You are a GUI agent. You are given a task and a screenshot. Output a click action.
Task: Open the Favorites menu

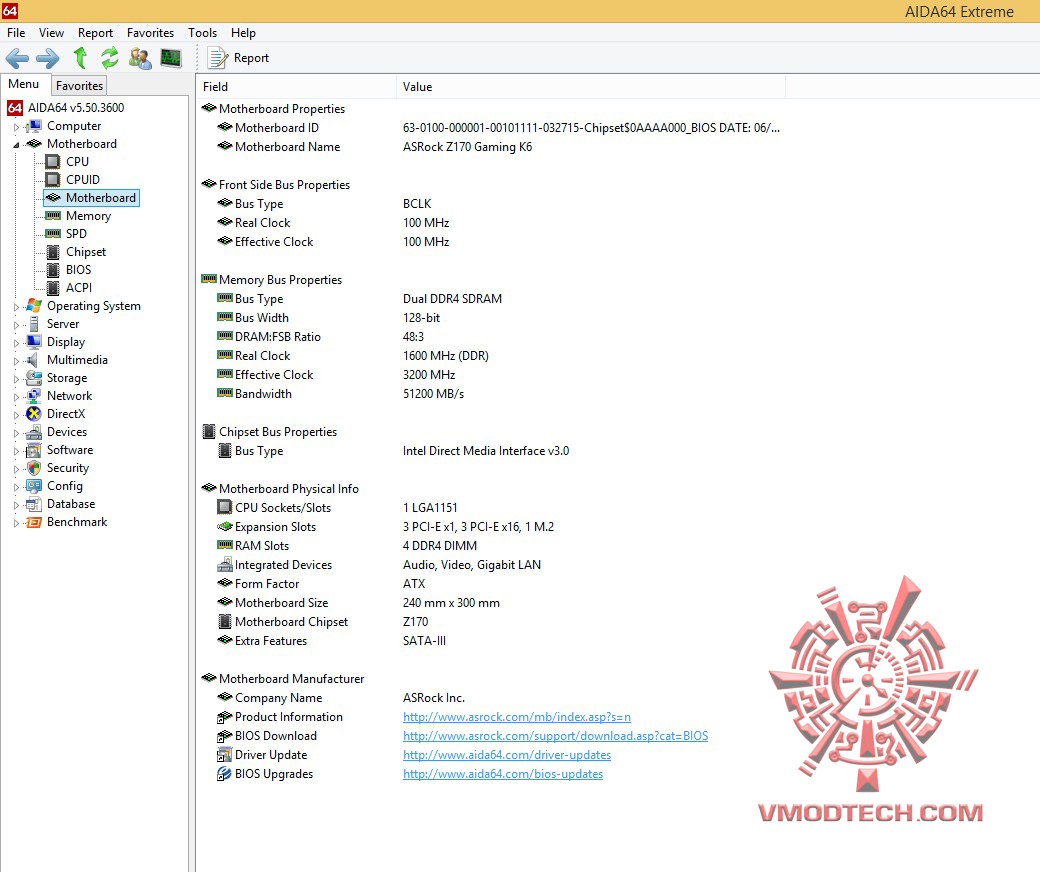click(x=151, y=32)
